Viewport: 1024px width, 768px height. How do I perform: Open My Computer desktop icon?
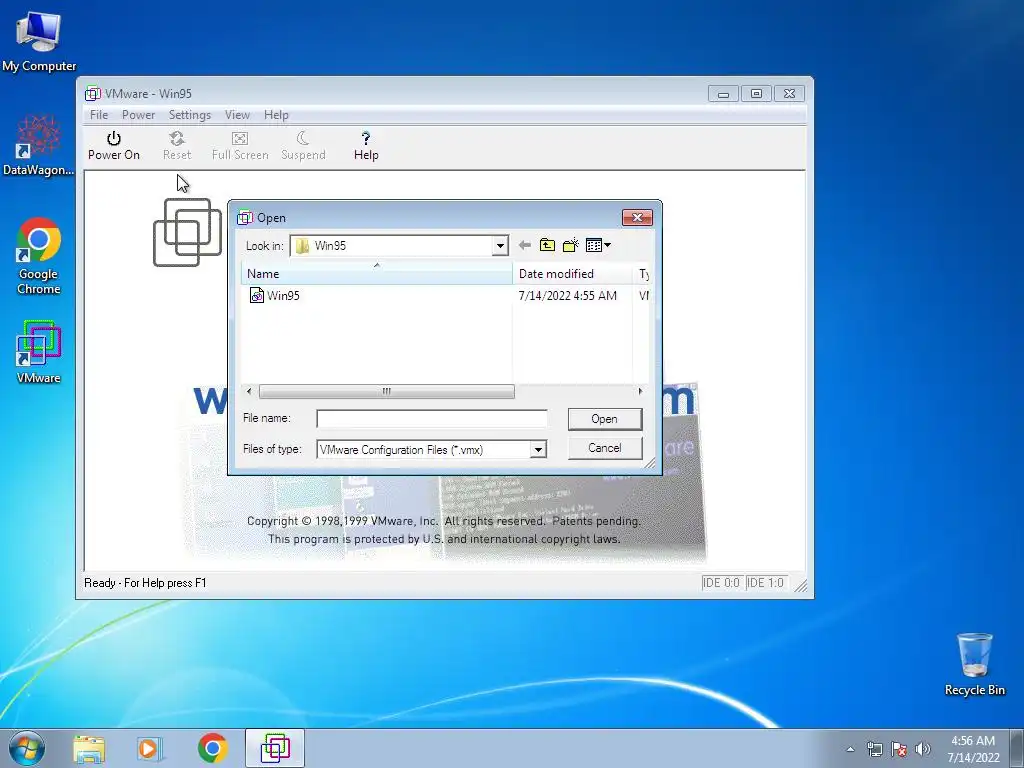39,40
